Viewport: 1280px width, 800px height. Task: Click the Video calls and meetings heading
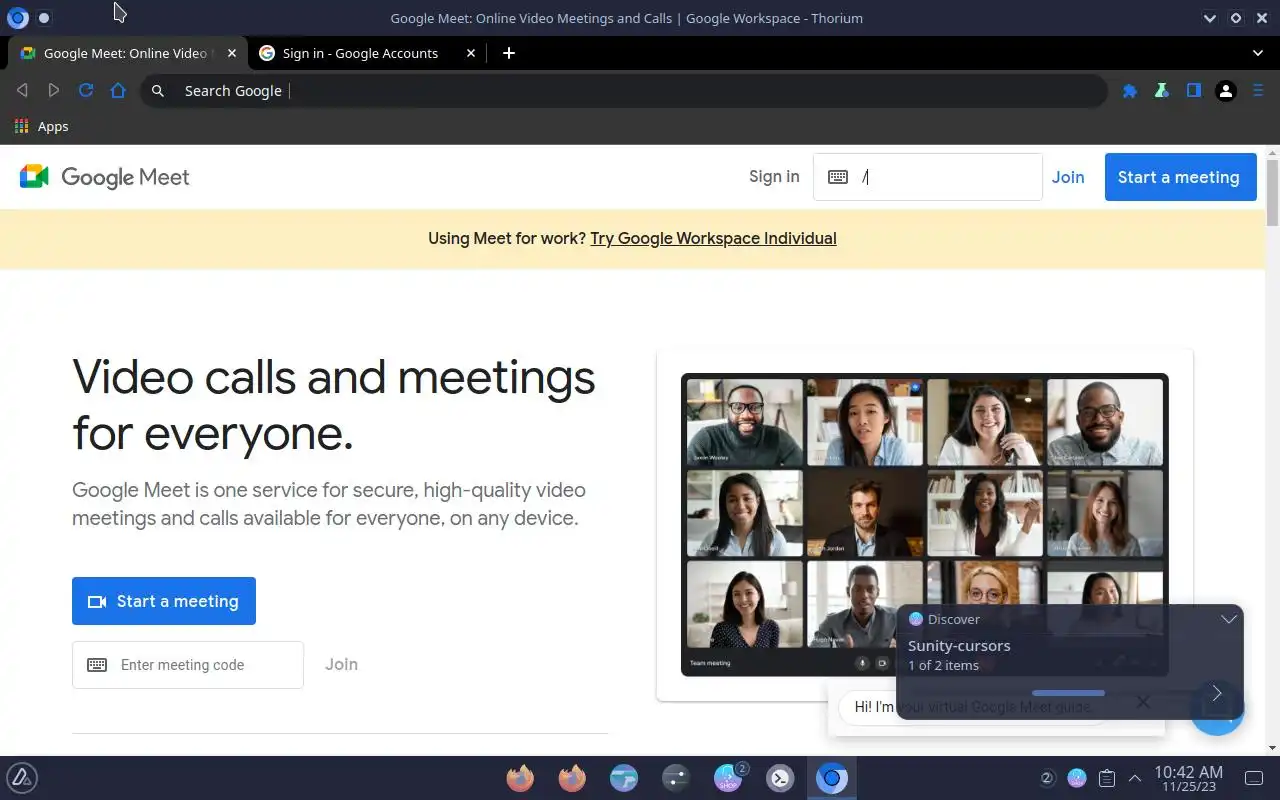[x=334, y=404]
